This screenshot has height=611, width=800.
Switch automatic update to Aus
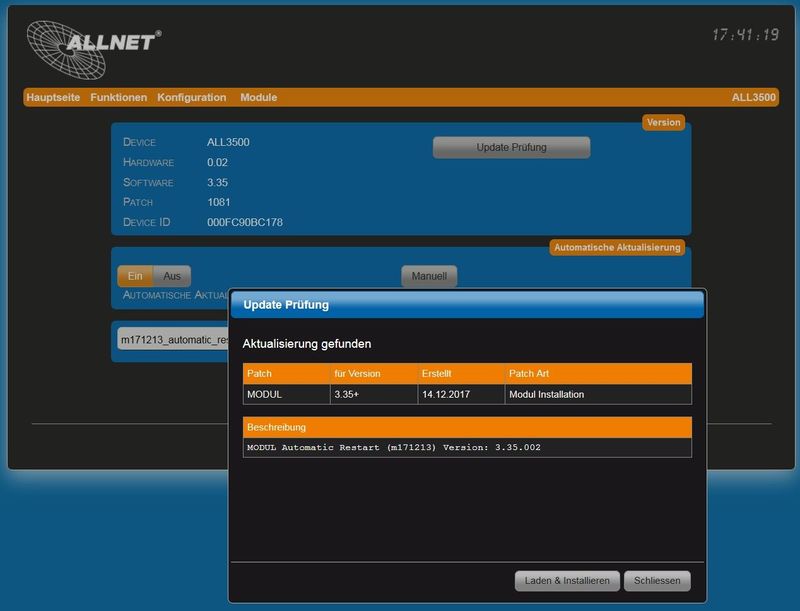(x=172, y=276)
